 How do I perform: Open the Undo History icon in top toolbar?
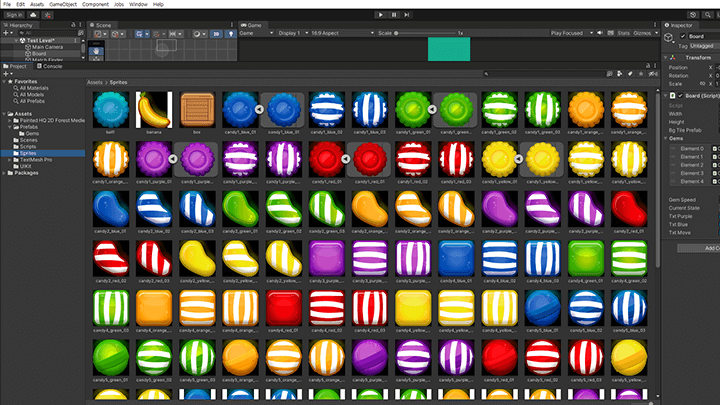coord(693,15)
